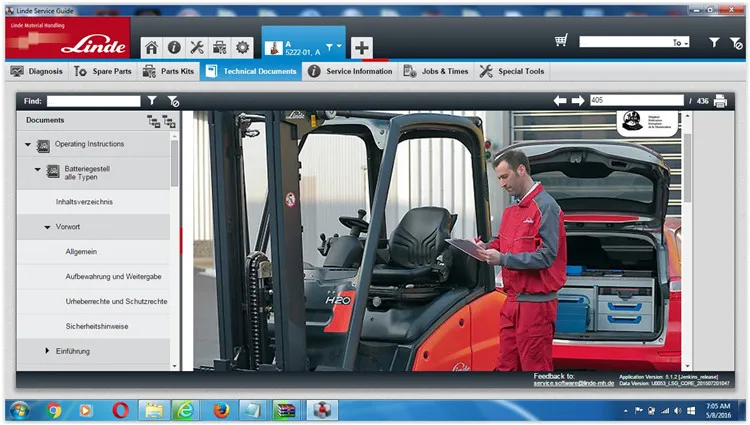750x425 pixels.
Task: Add a new truck tab with plus icon
Action: tap(362, 47)
